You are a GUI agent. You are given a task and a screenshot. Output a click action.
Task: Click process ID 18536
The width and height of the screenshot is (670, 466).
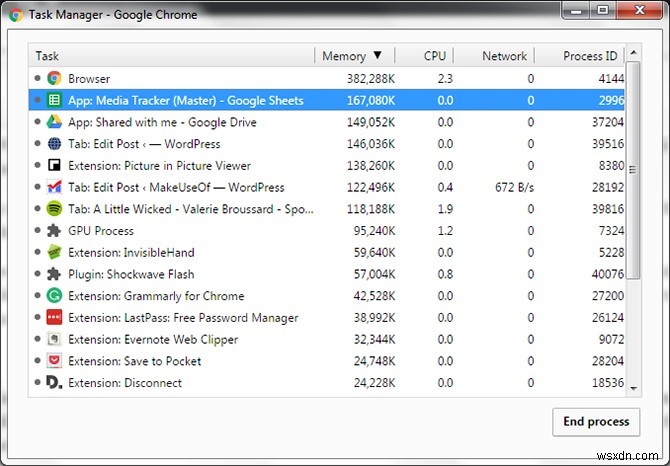[x=608, y=383]
